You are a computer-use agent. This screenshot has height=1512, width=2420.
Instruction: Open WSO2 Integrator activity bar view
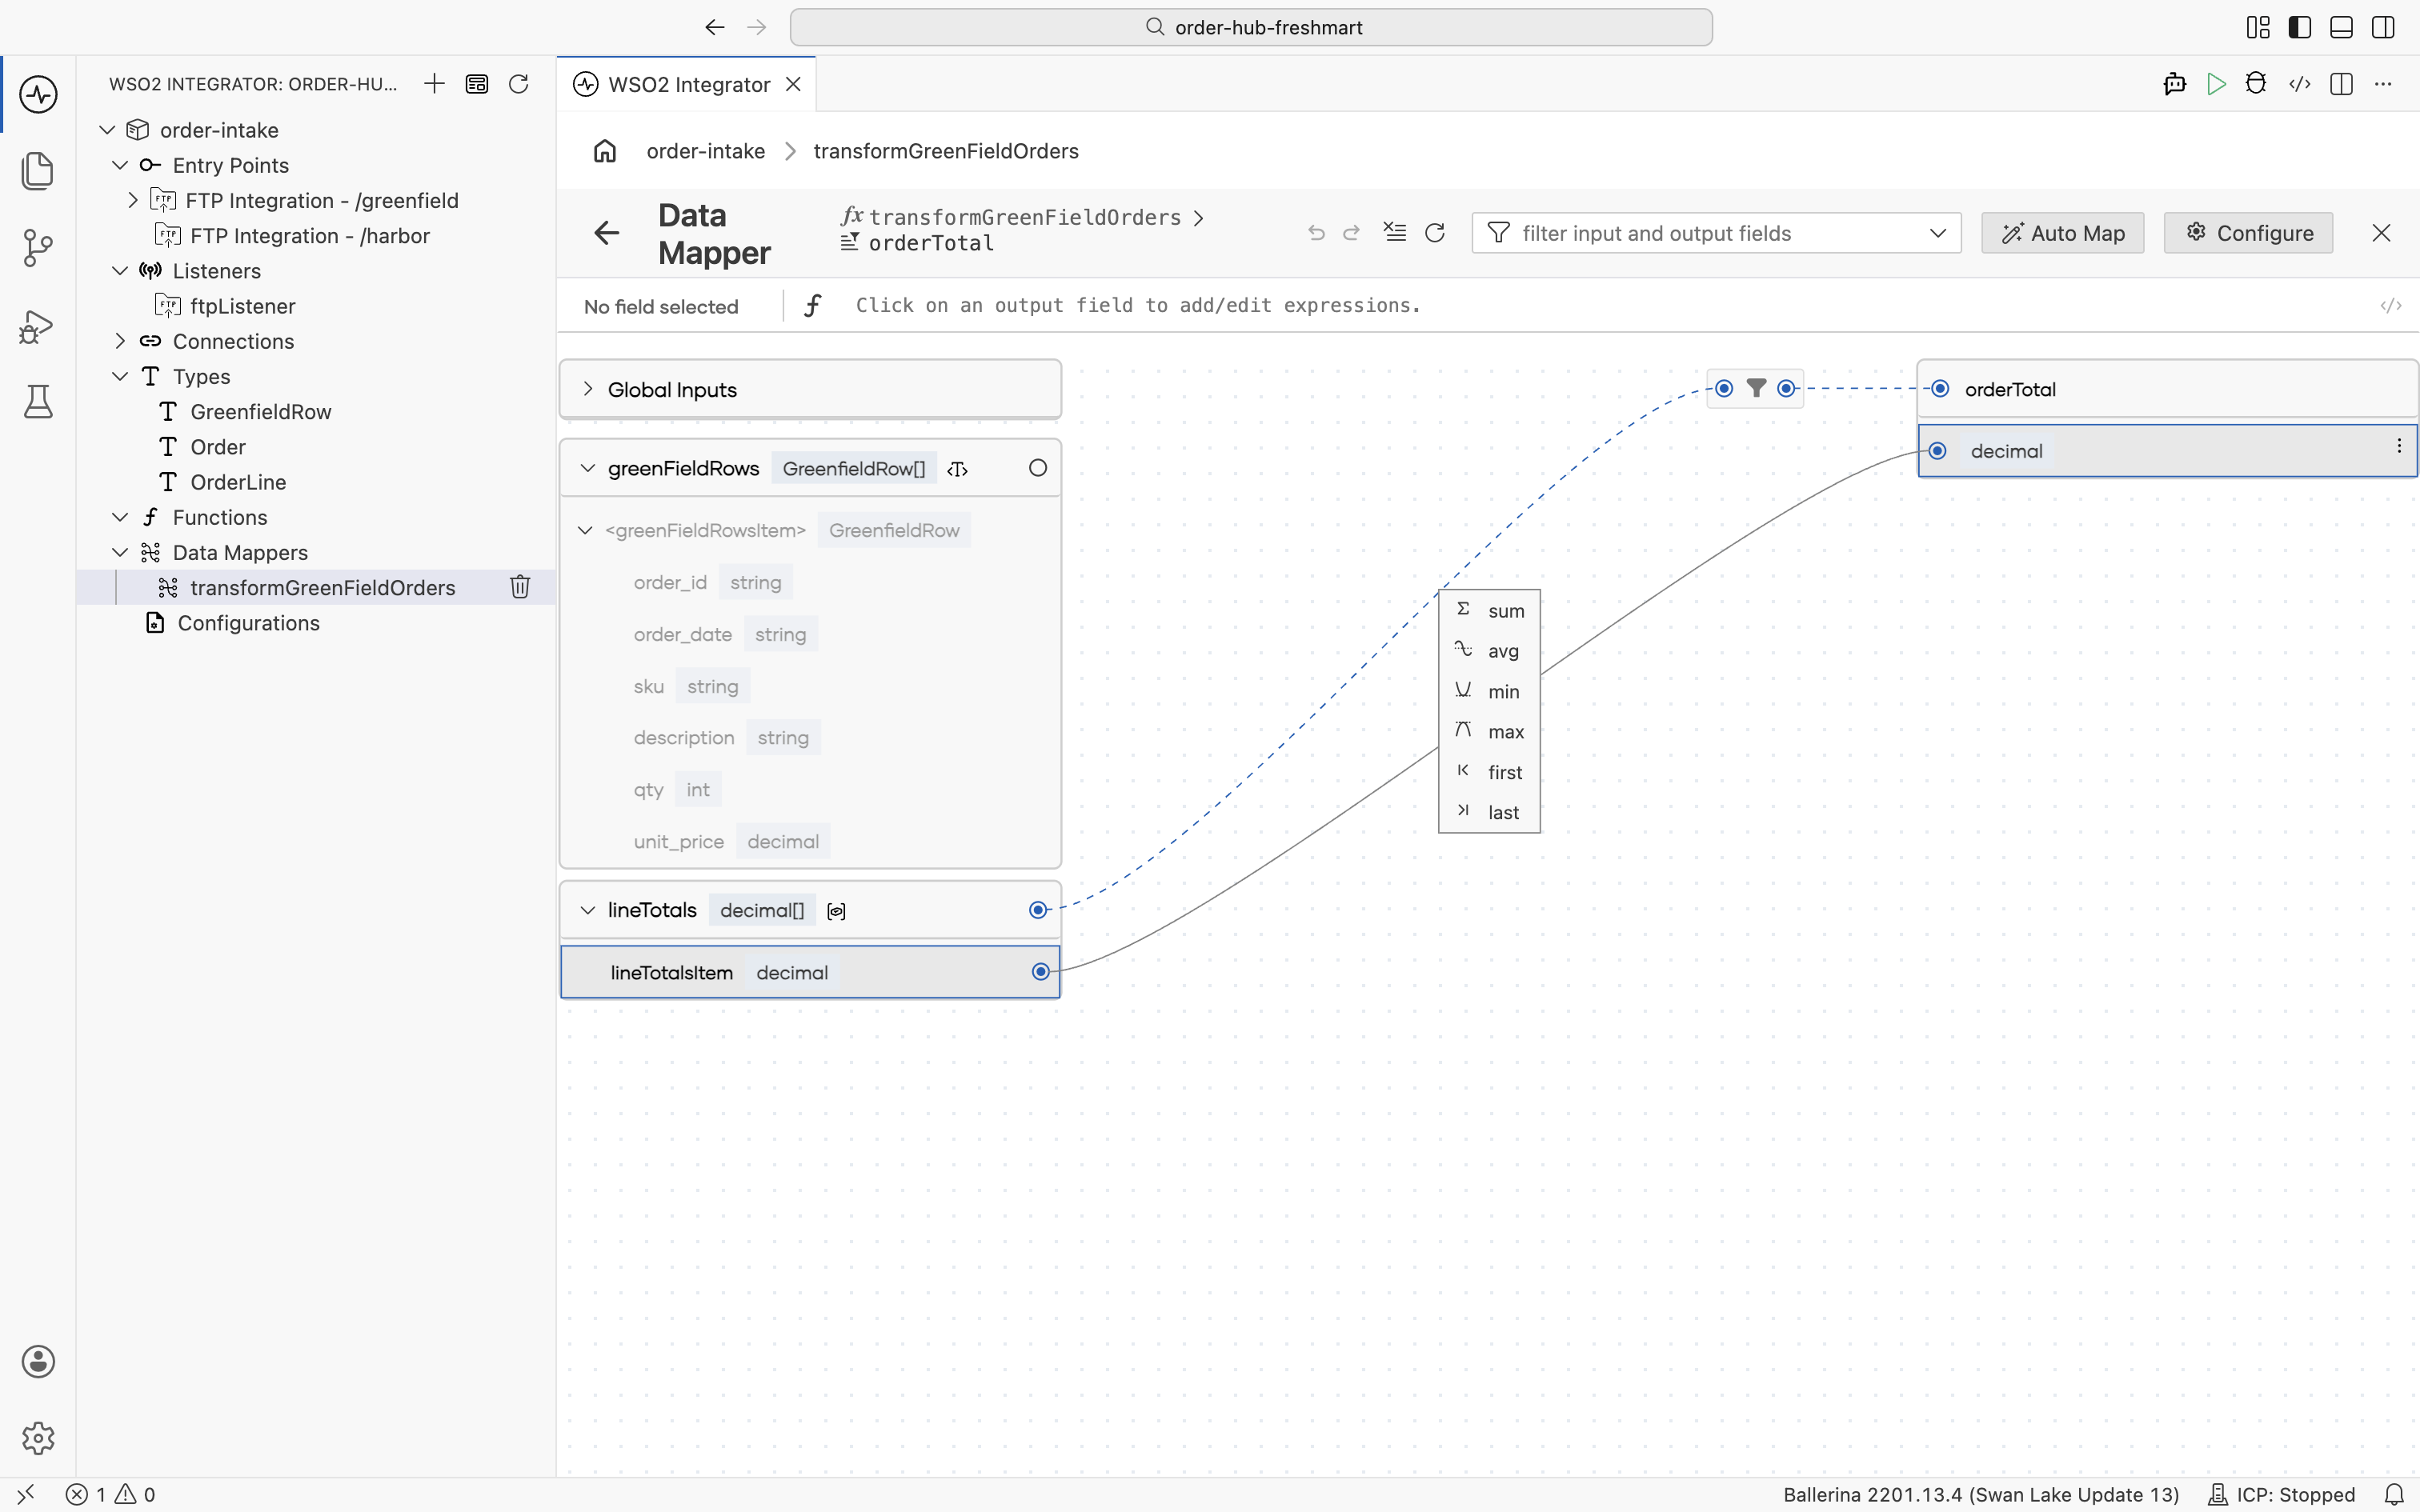click(x=38, y=94)
